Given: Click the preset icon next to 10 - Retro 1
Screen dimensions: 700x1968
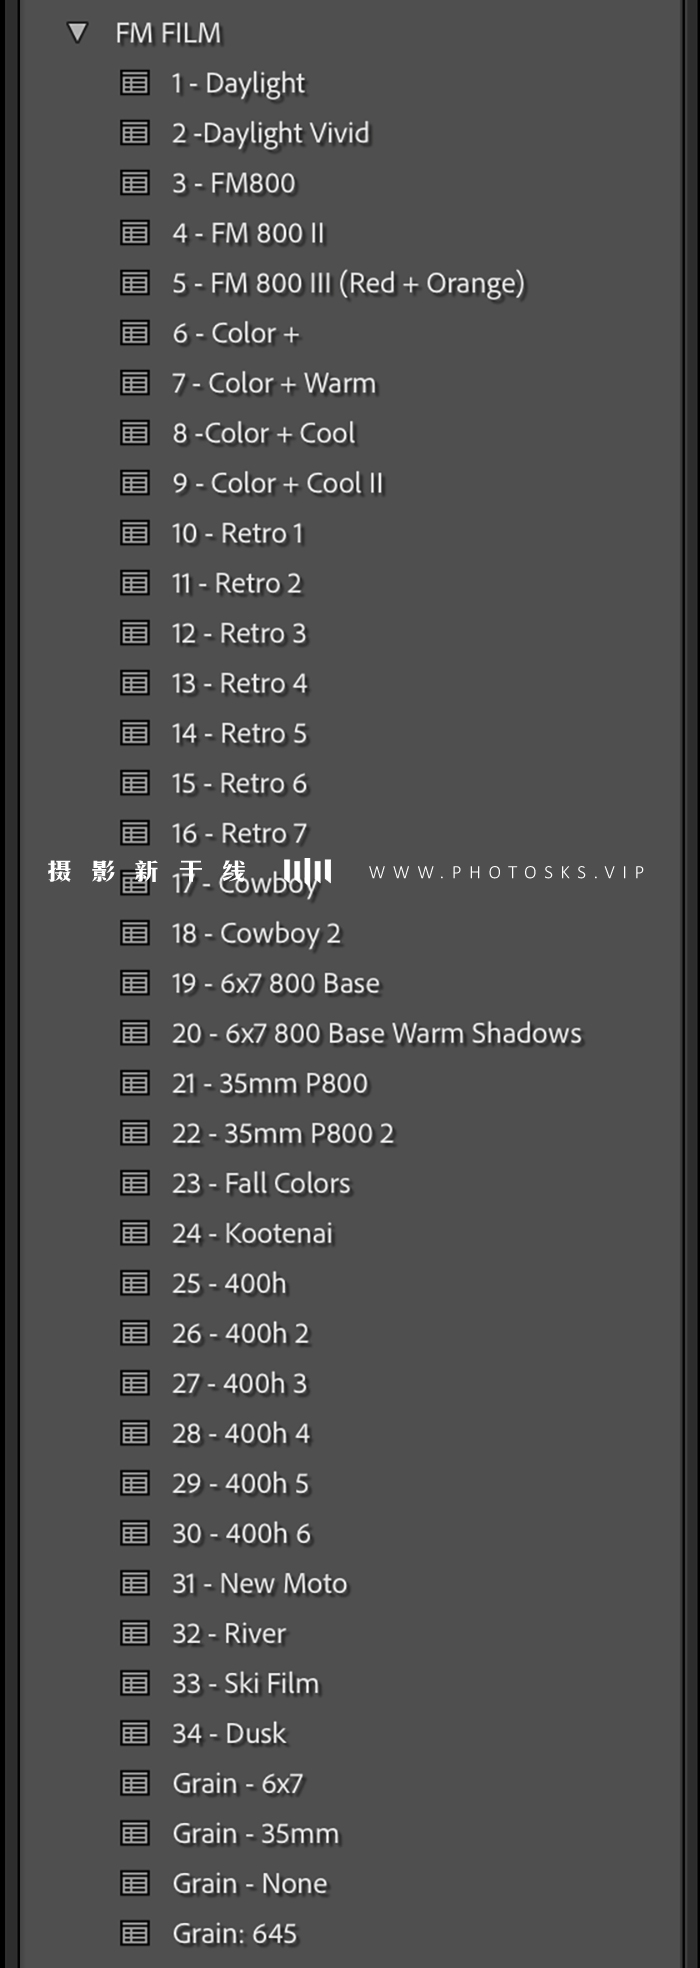Looking at the screenshot, I should pyautogui.click(x=135, y=533).
